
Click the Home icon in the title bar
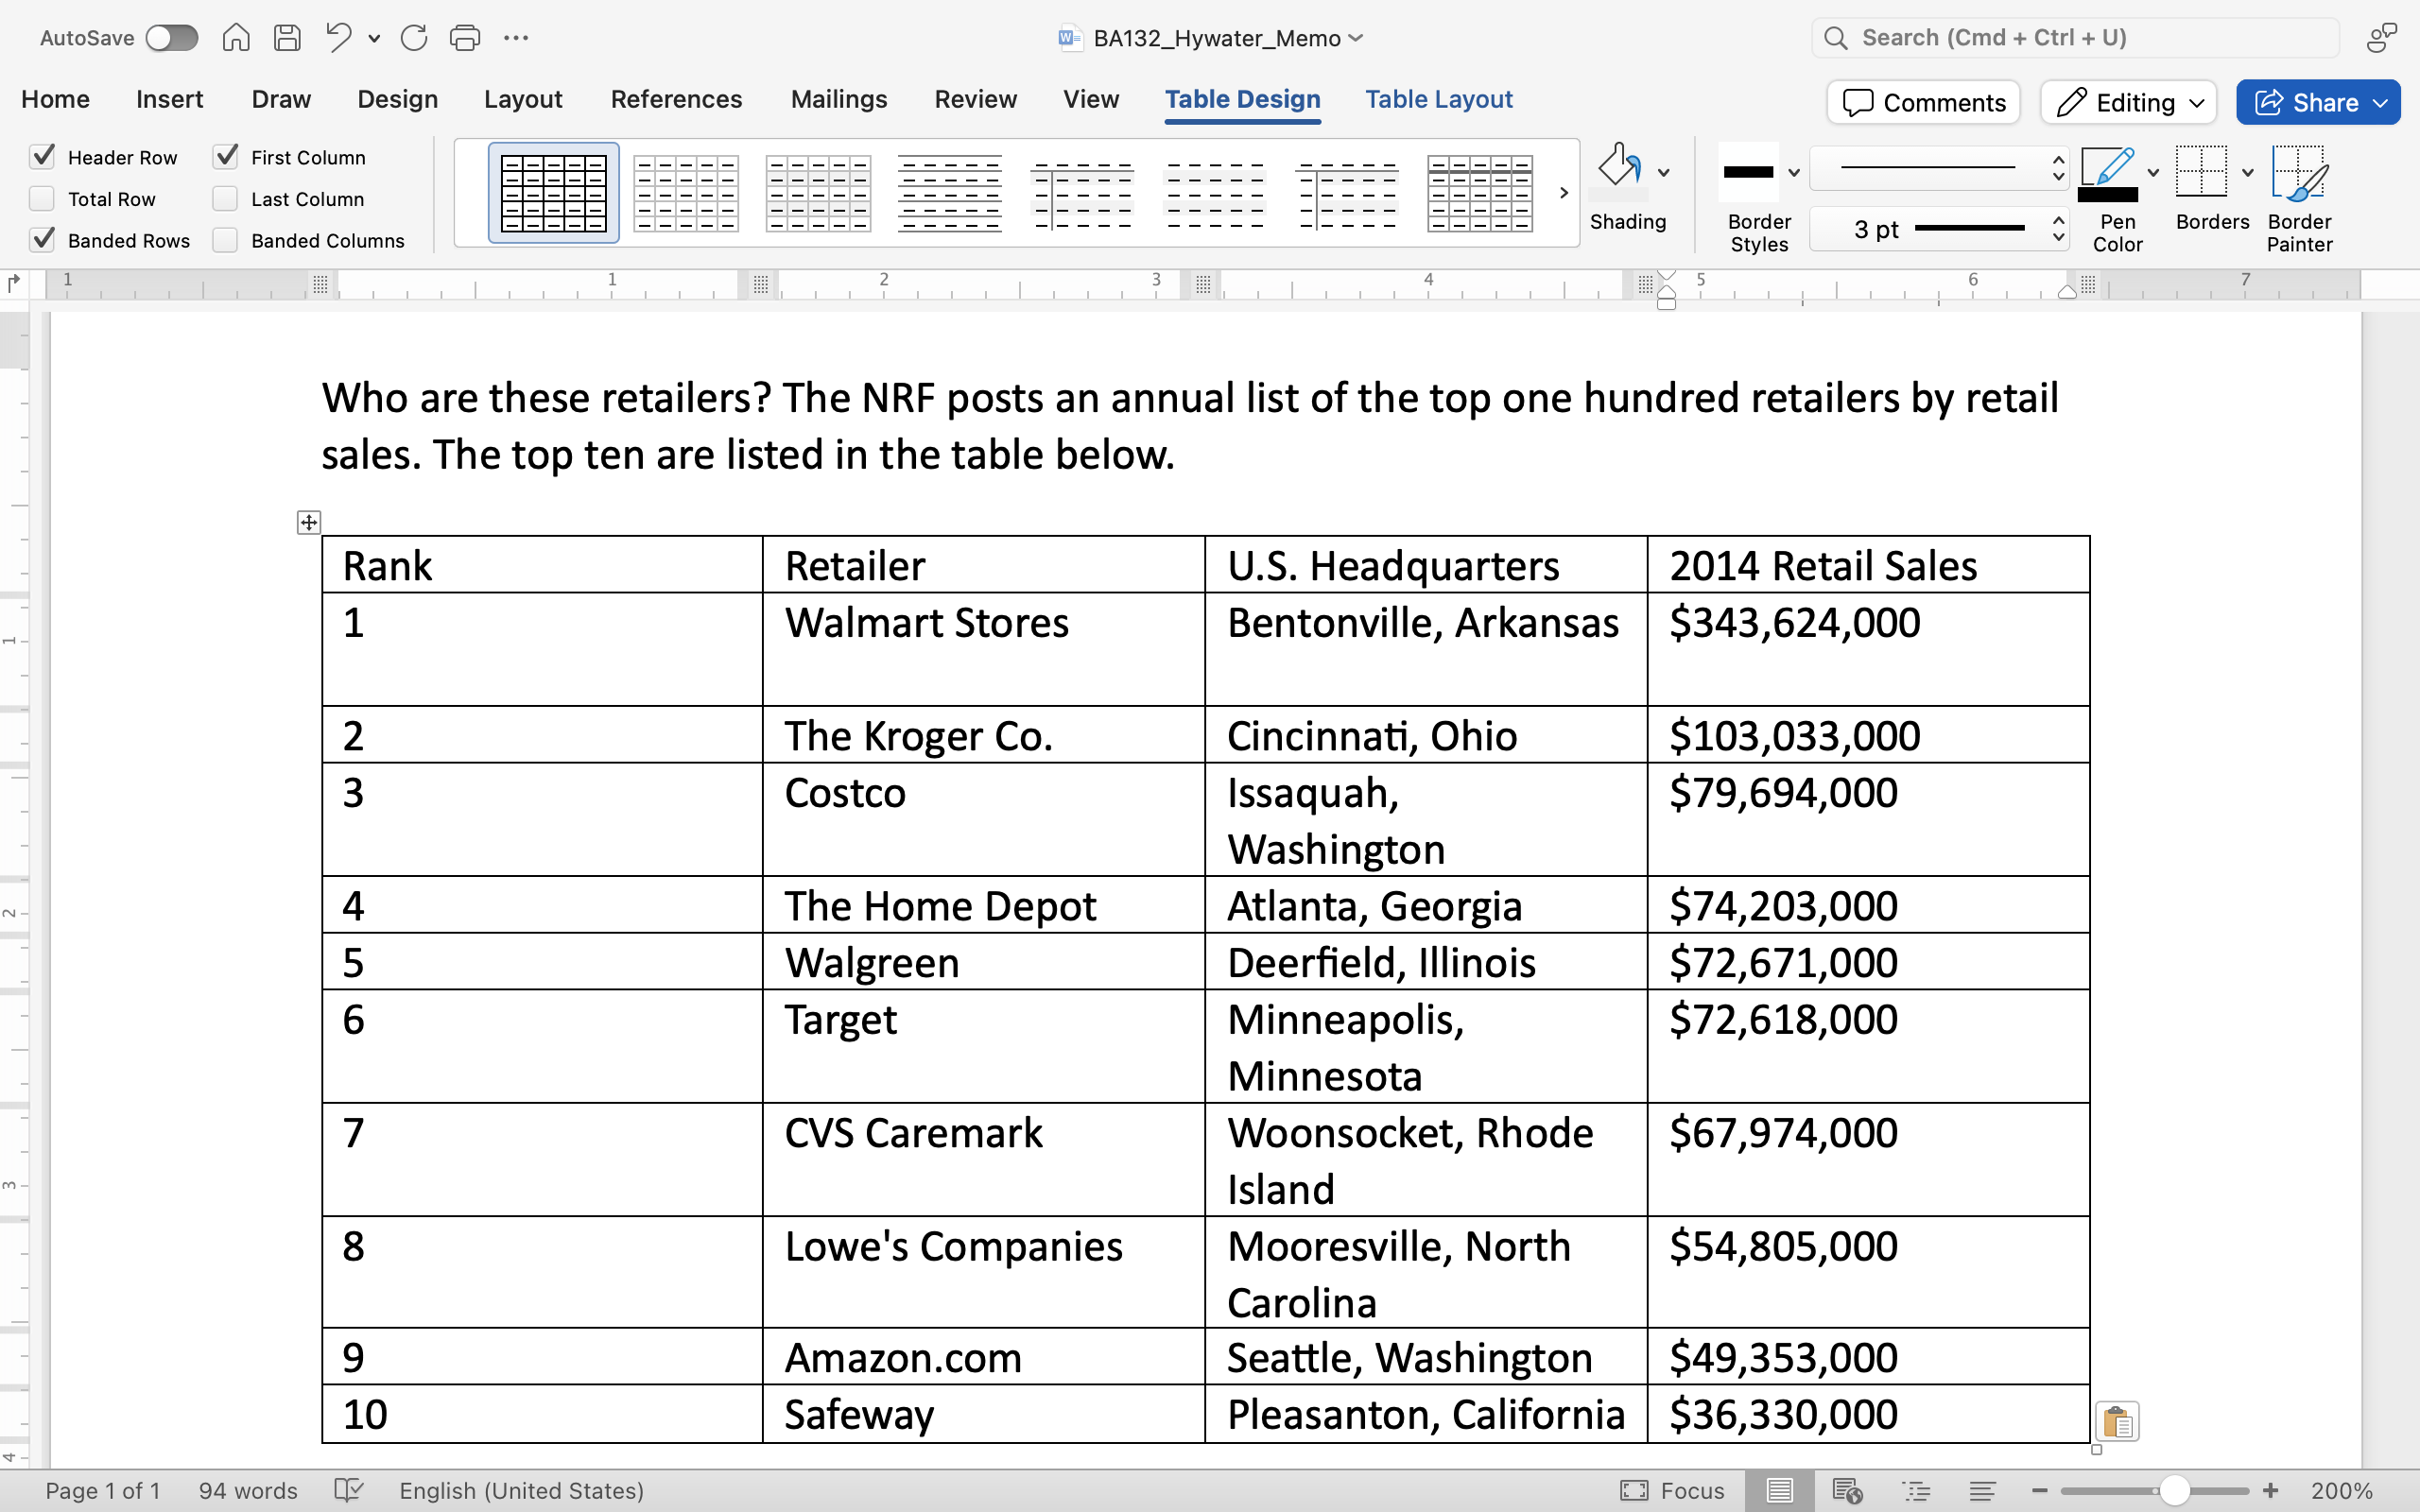[x=236, y=38]
